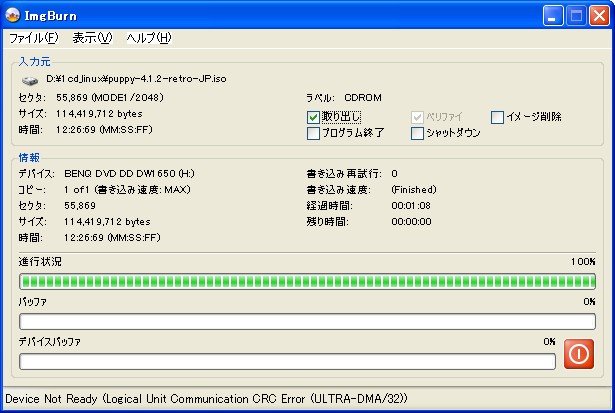Click the ImgBurn title bar text
The width and height of the screenshot is (615, 413).
pyautogui.click(x=51, y=16)
